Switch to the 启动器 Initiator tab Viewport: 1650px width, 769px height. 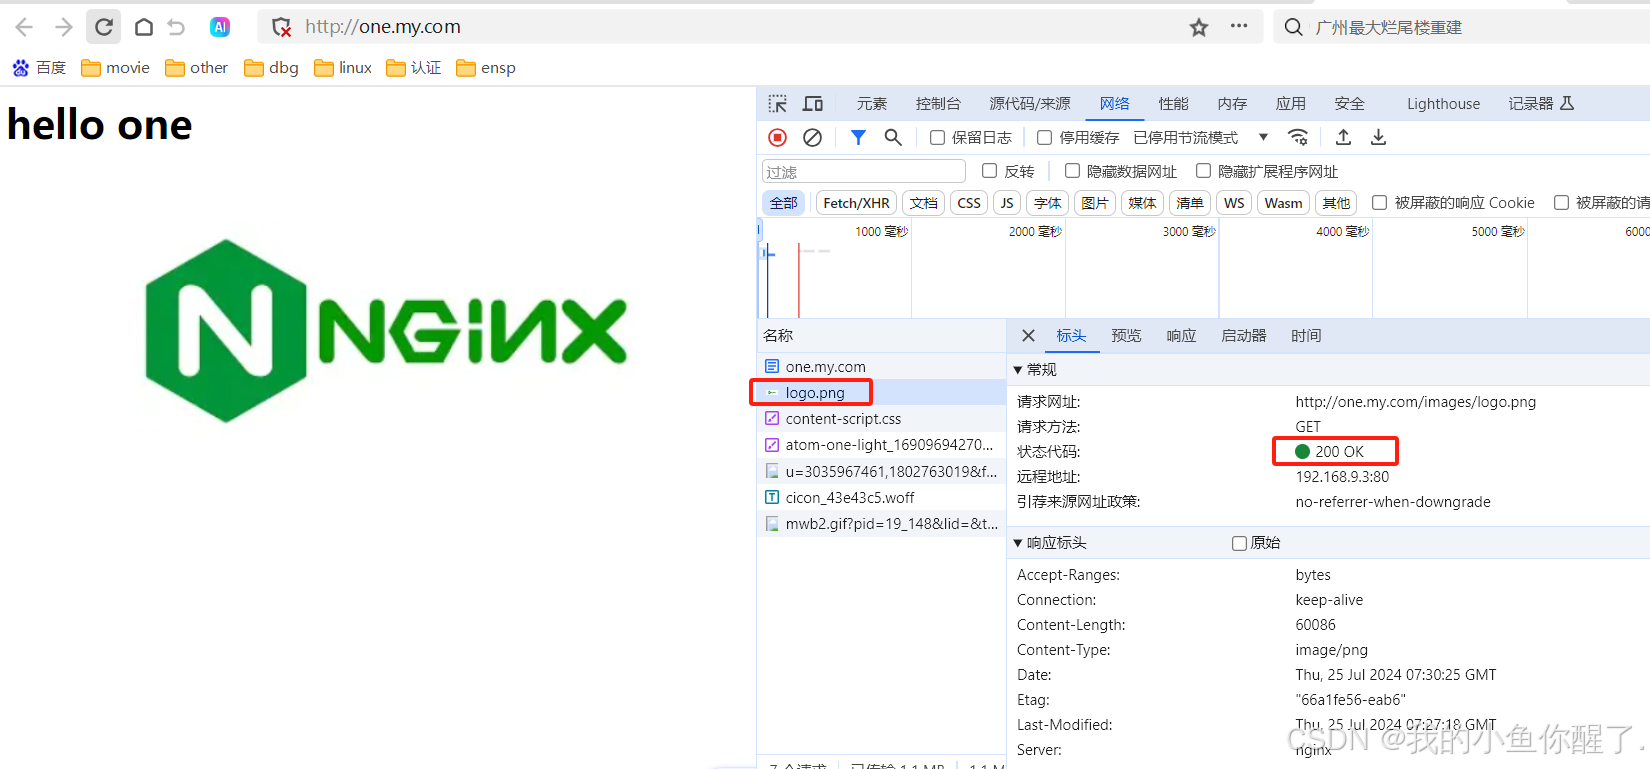pyautogui.click(x=1243, y=336)
